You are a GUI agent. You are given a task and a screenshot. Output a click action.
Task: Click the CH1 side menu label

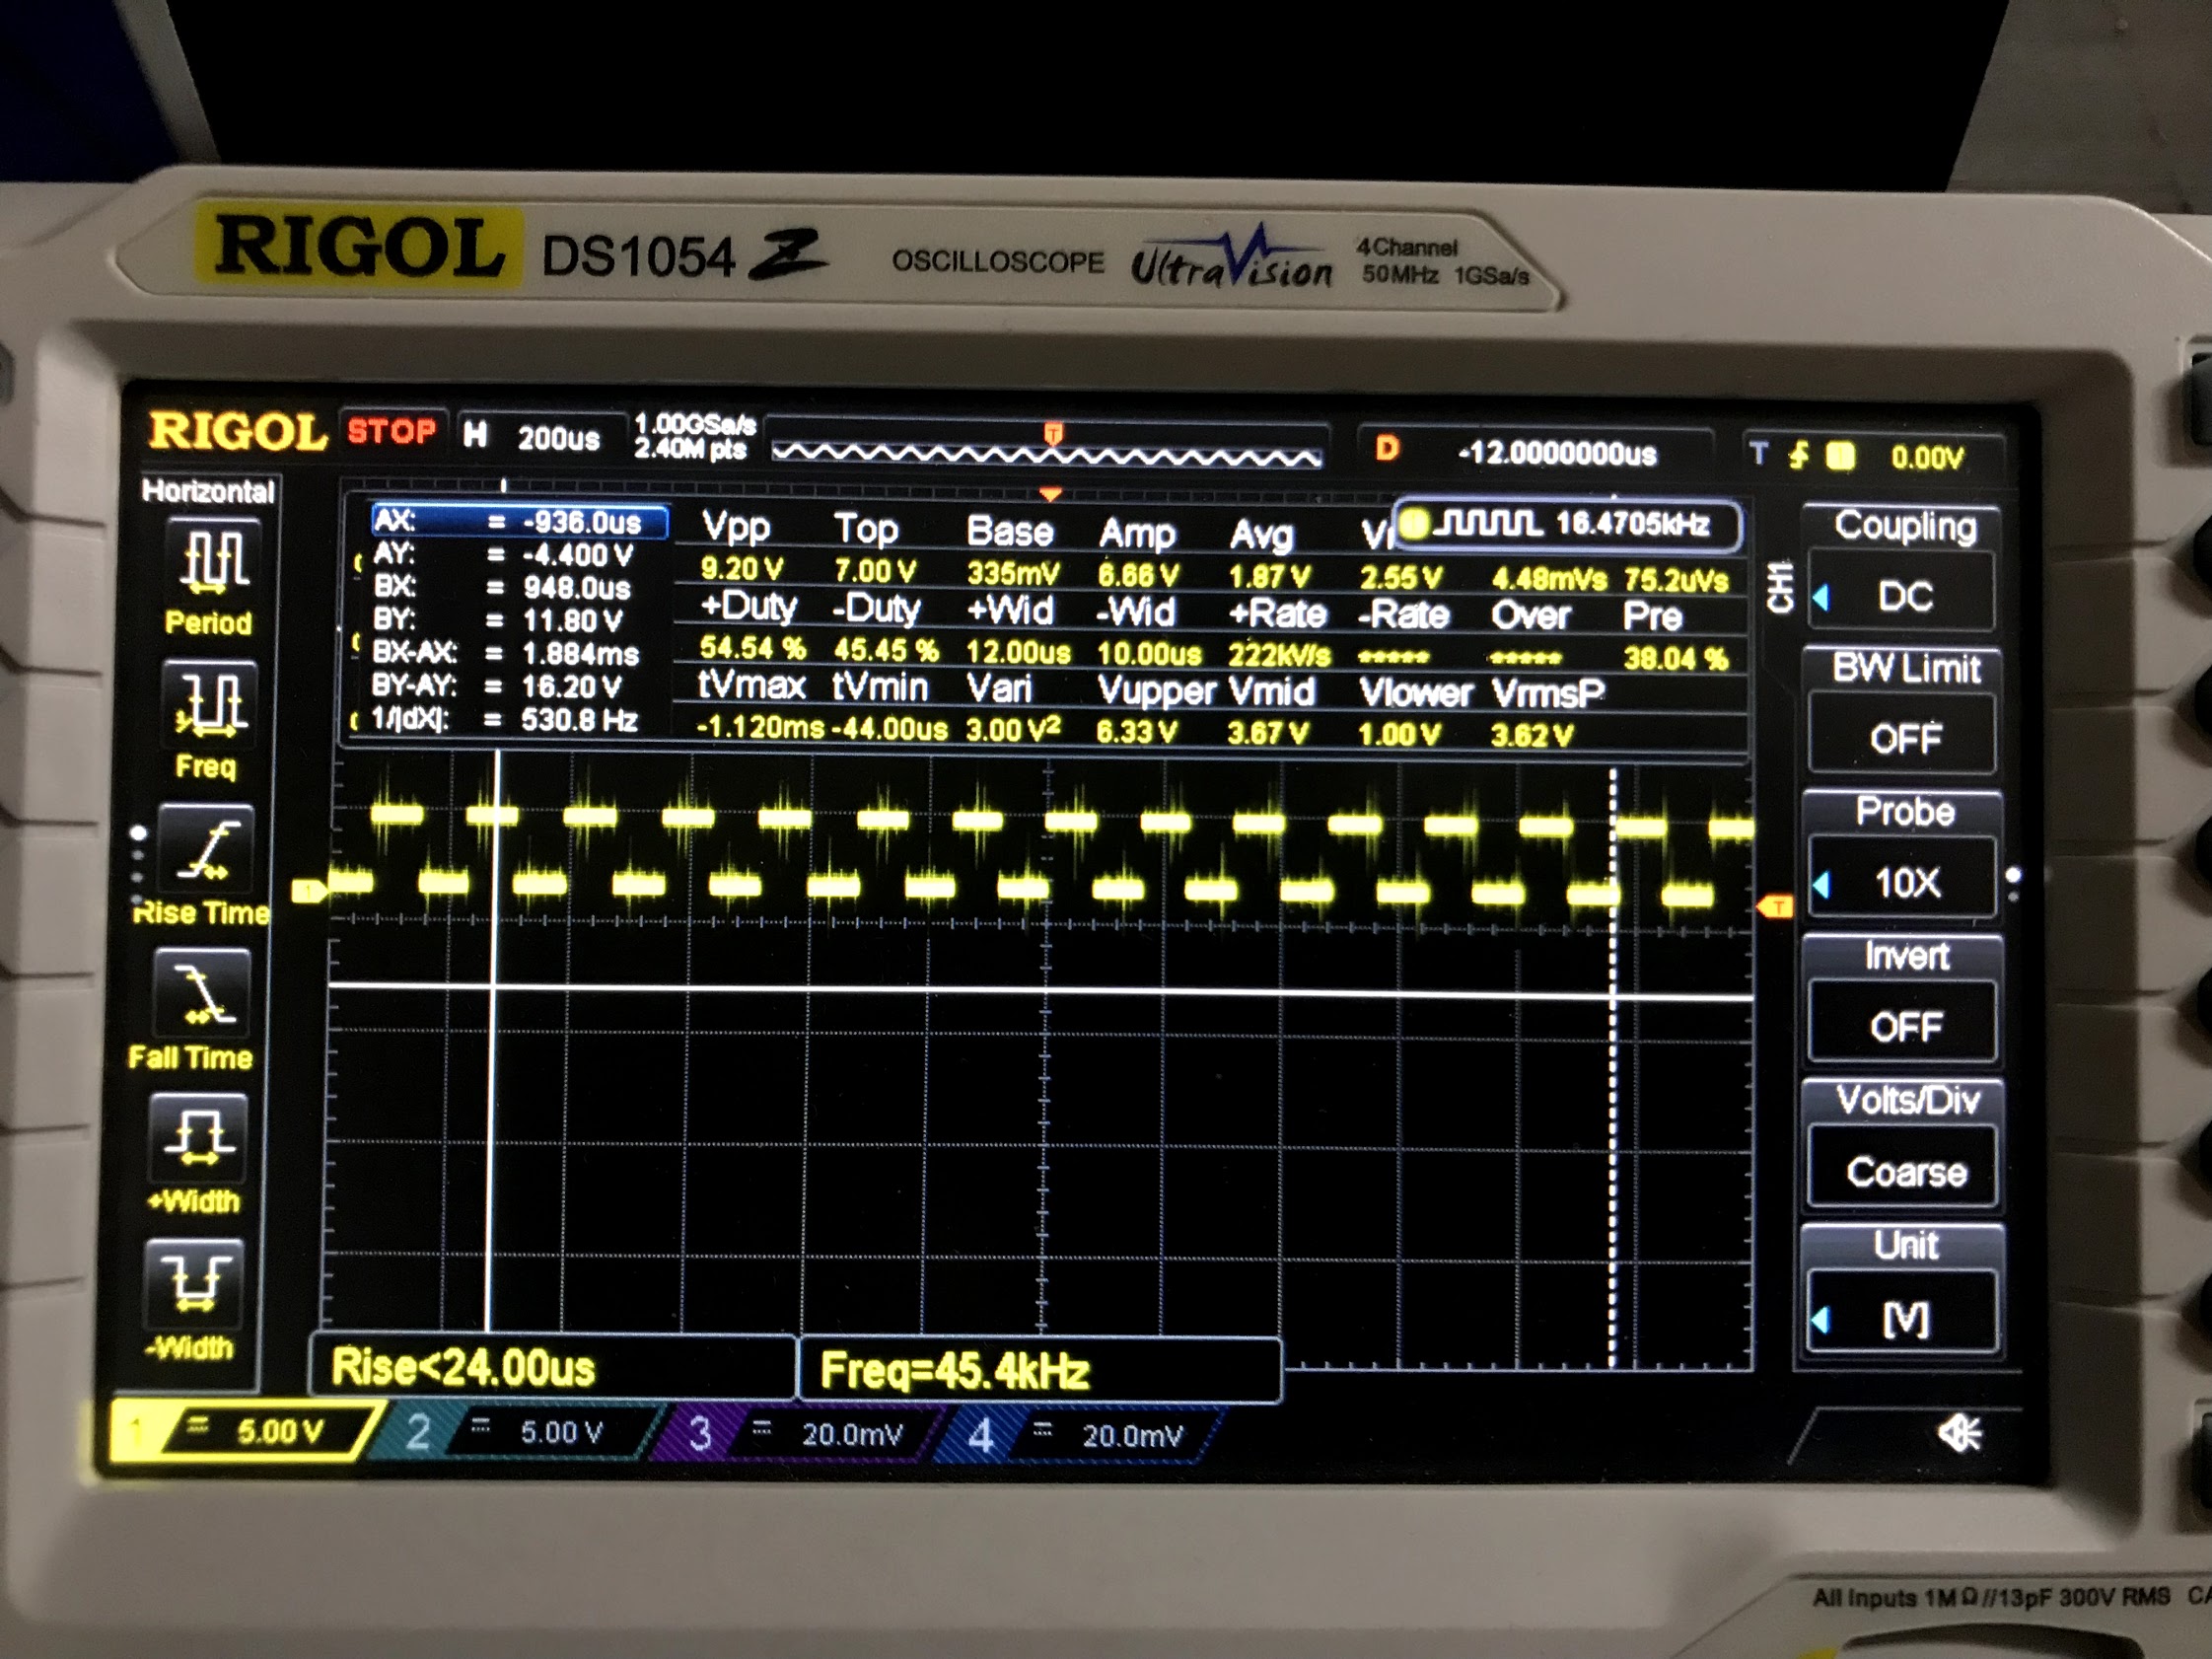[1780, 587]
